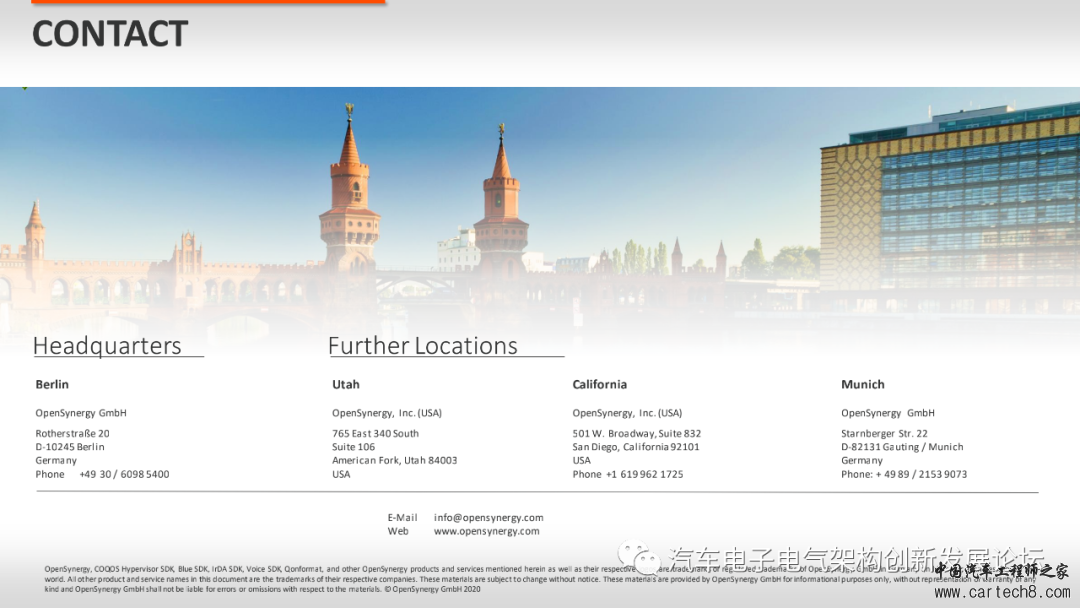Click OpenSynergy, Inc. (USA) under Utah

(x=387, y=413)
